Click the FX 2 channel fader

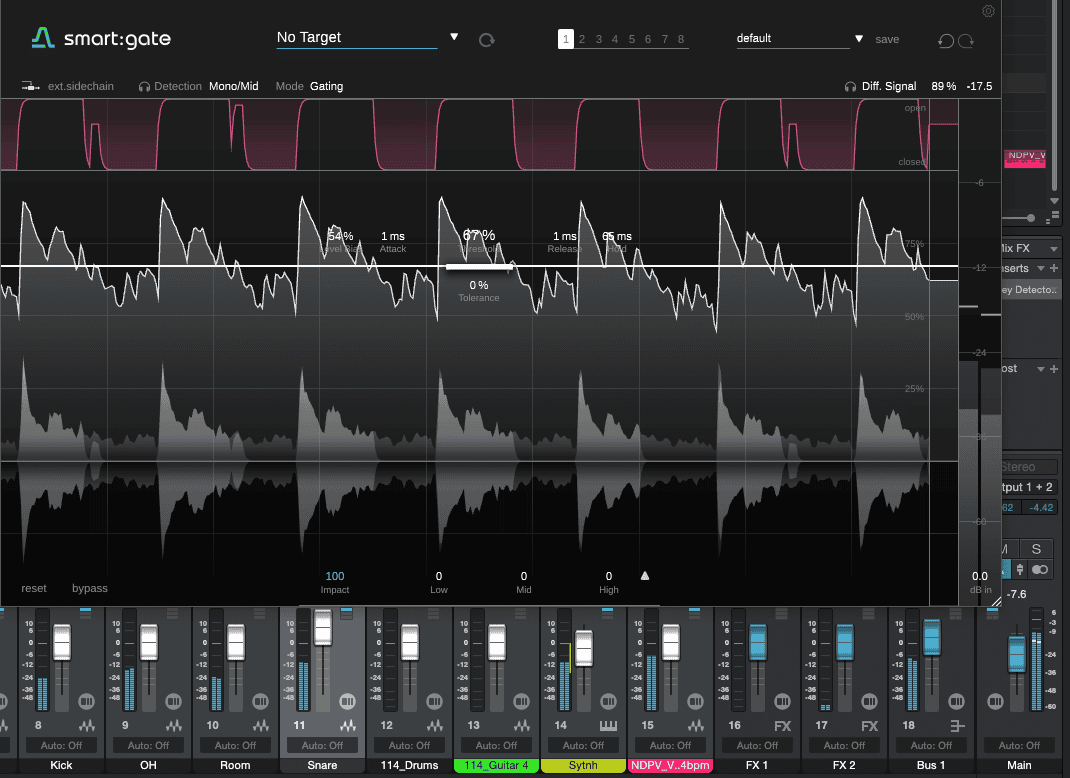coord(845,642)
